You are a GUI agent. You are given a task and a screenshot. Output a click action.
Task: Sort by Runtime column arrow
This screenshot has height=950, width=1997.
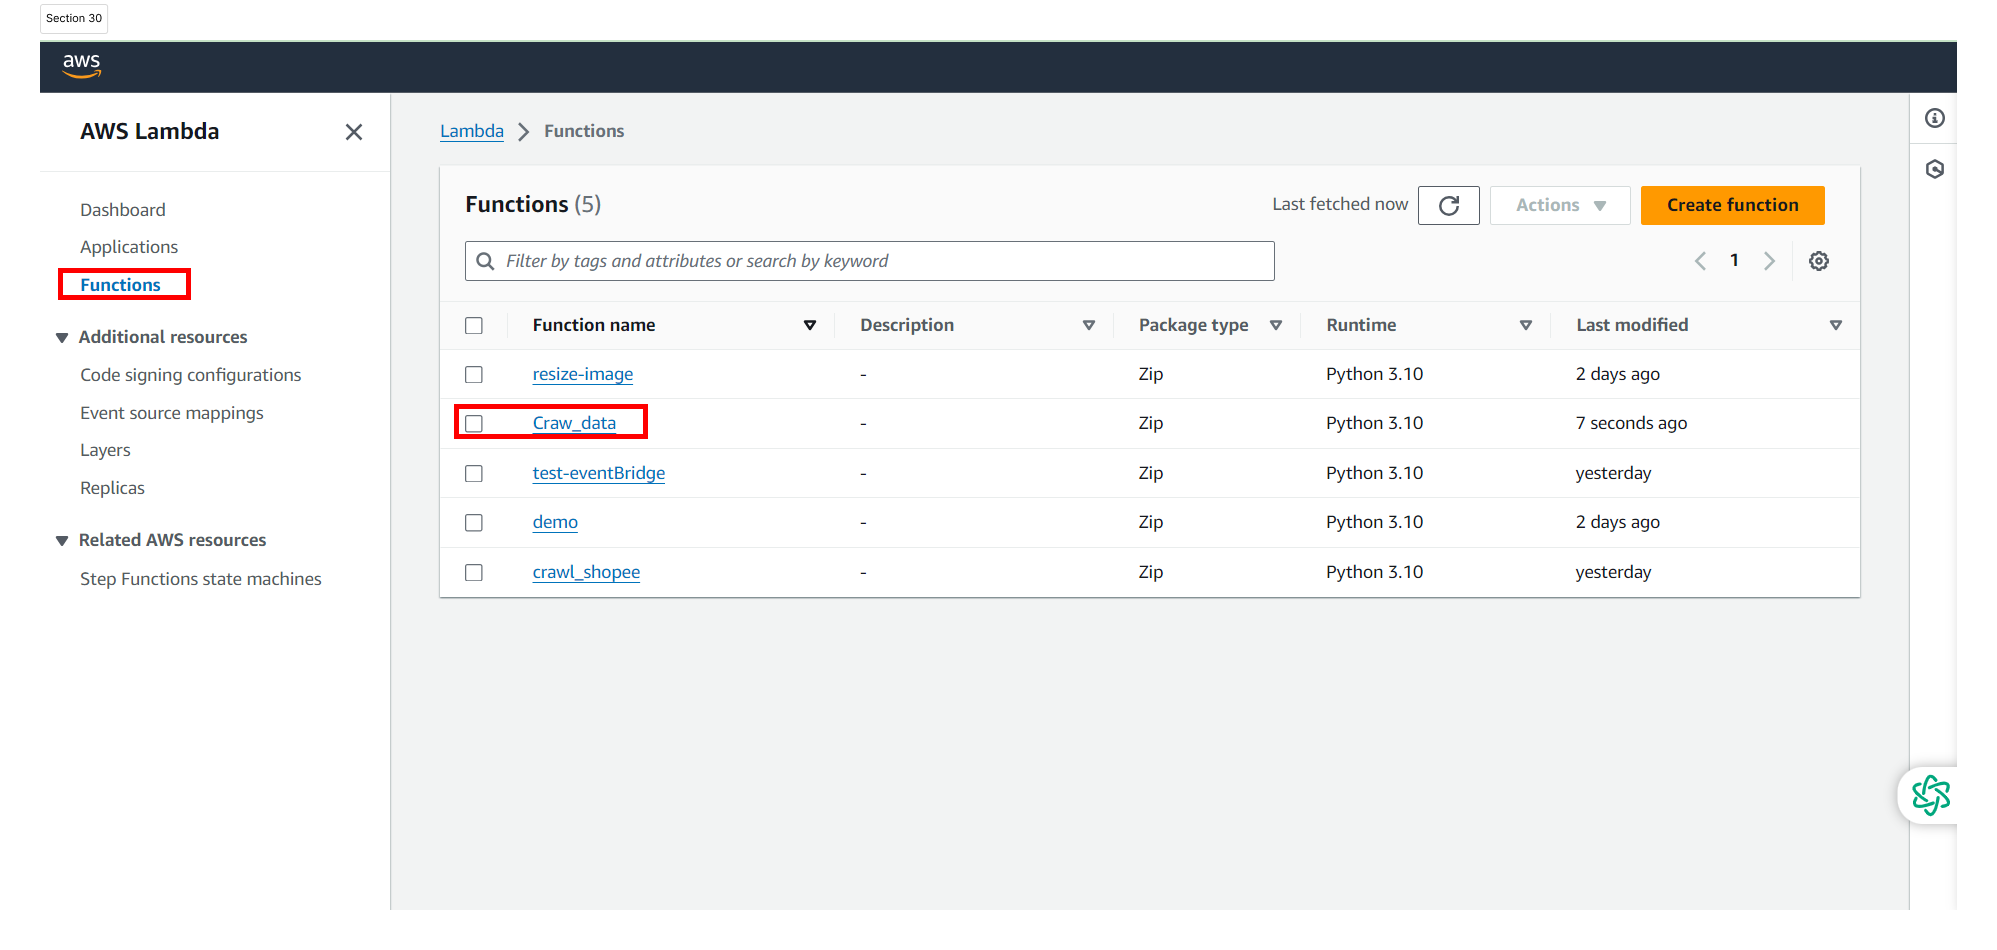point(1526,325)
